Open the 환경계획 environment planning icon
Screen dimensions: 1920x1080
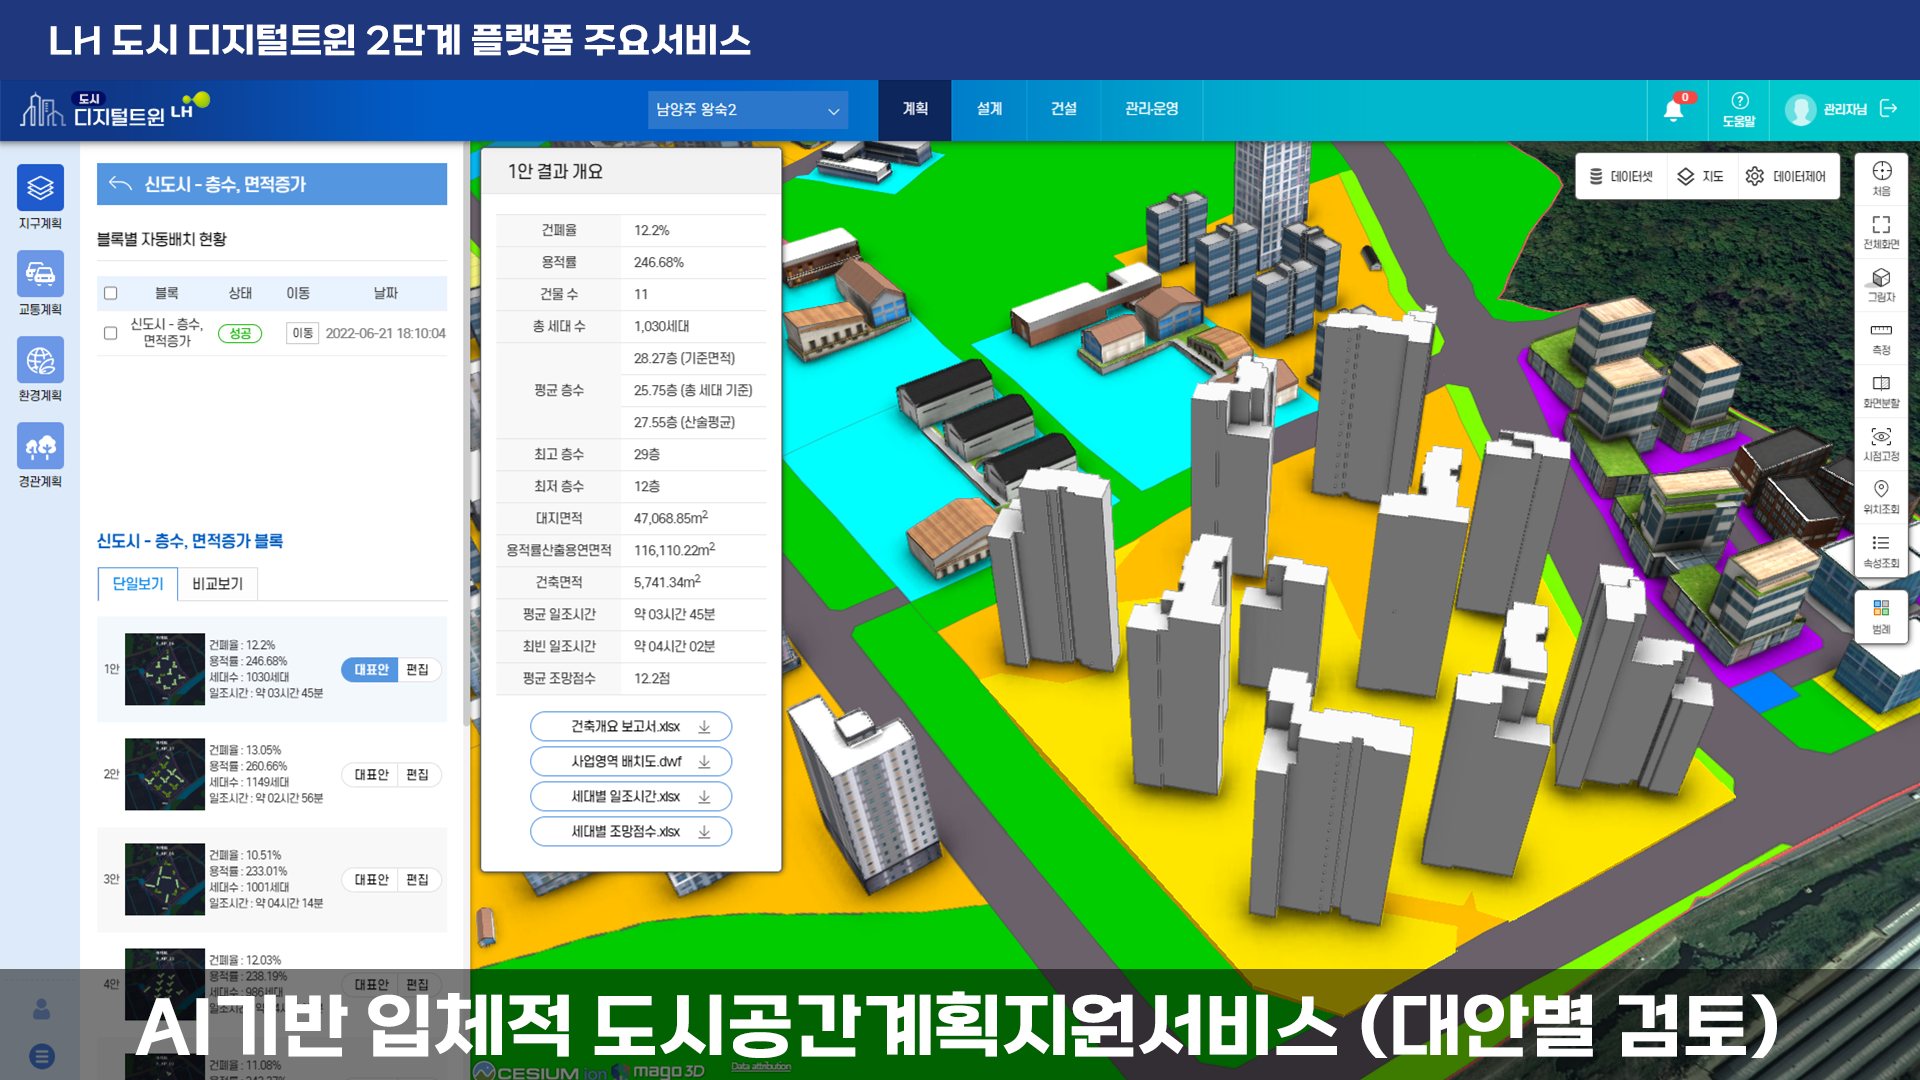[x=40, y=360]
